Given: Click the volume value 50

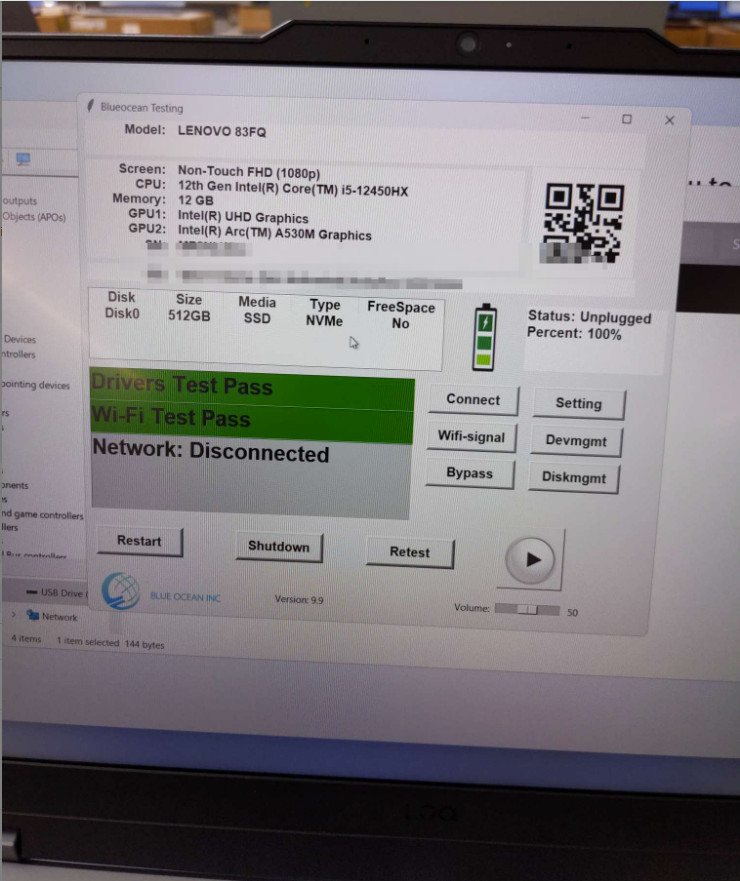Looking at the screenshot, I should 572,612.
